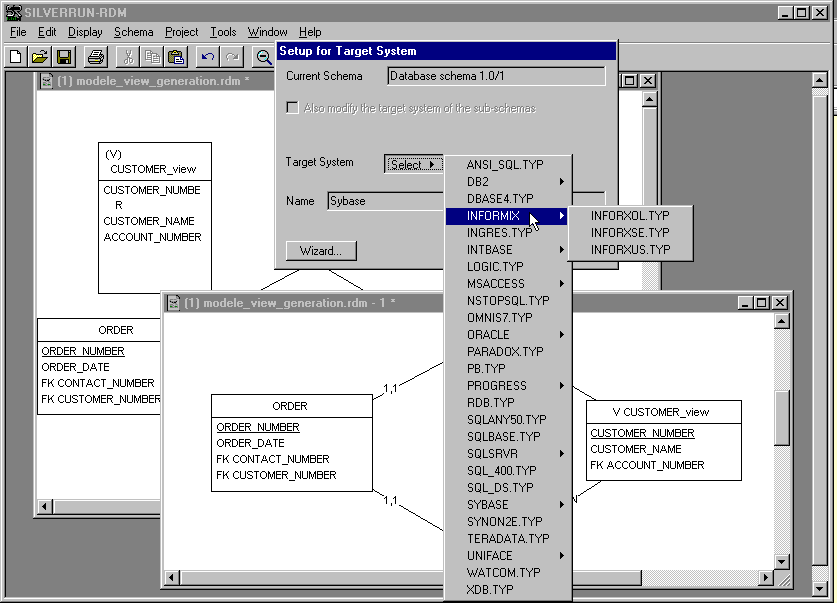Click the Zoom out magnifier icon
Viewport: 837px width, 603px height.
[x=264, y=57]
